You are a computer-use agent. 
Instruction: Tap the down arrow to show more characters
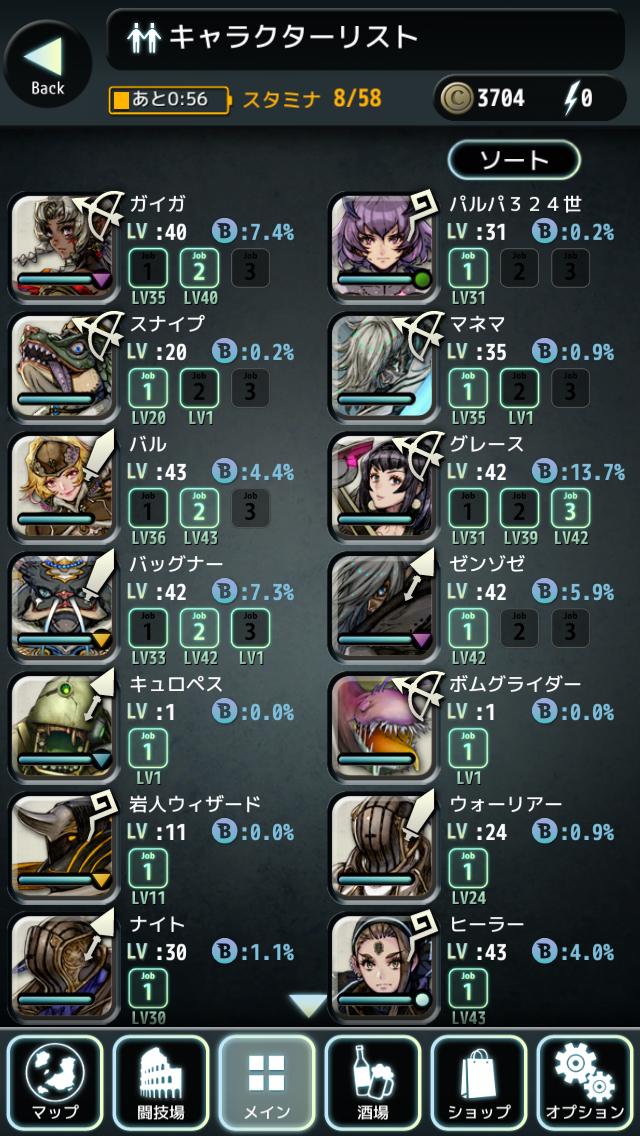308,1005
